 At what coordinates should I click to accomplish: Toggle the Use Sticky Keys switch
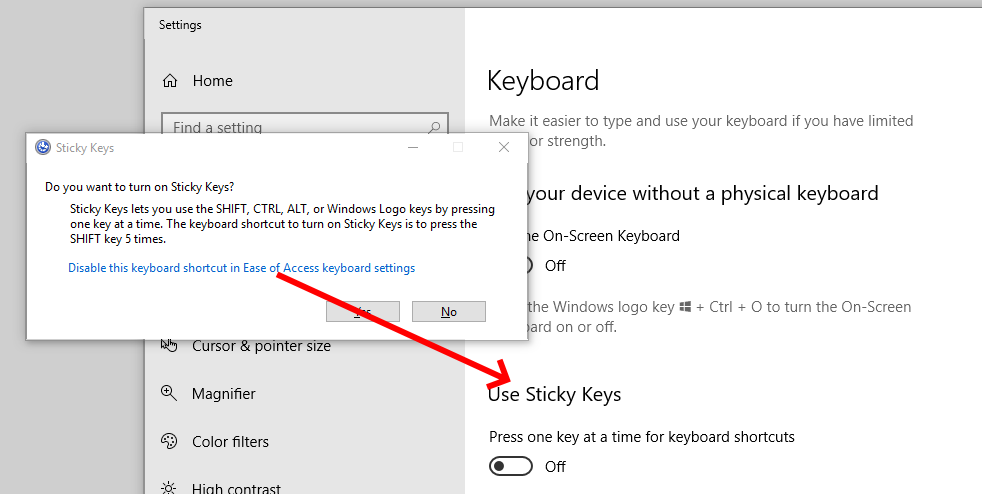coord(510,466)
